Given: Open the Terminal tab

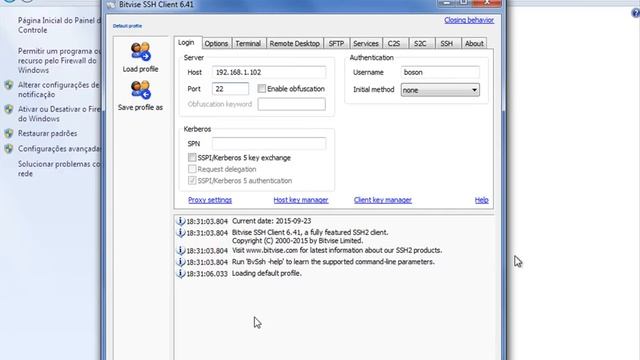Looking at the screenshot, I should tap(248, 43).
